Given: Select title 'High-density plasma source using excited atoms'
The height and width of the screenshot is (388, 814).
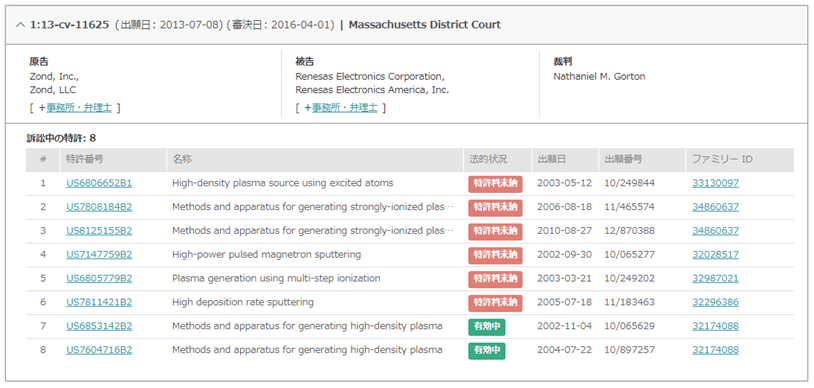Looking at the screenshot, I should pos(282,183).
